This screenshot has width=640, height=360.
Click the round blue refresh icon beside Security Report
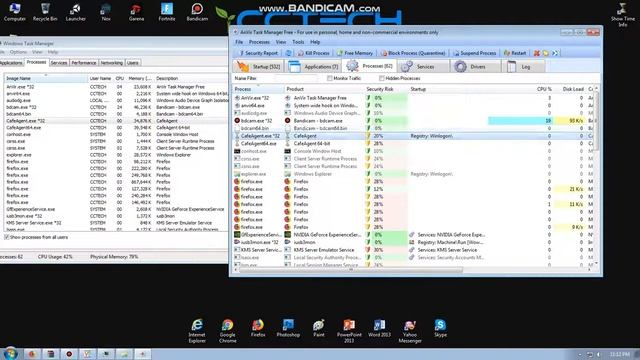coord(289,53)
